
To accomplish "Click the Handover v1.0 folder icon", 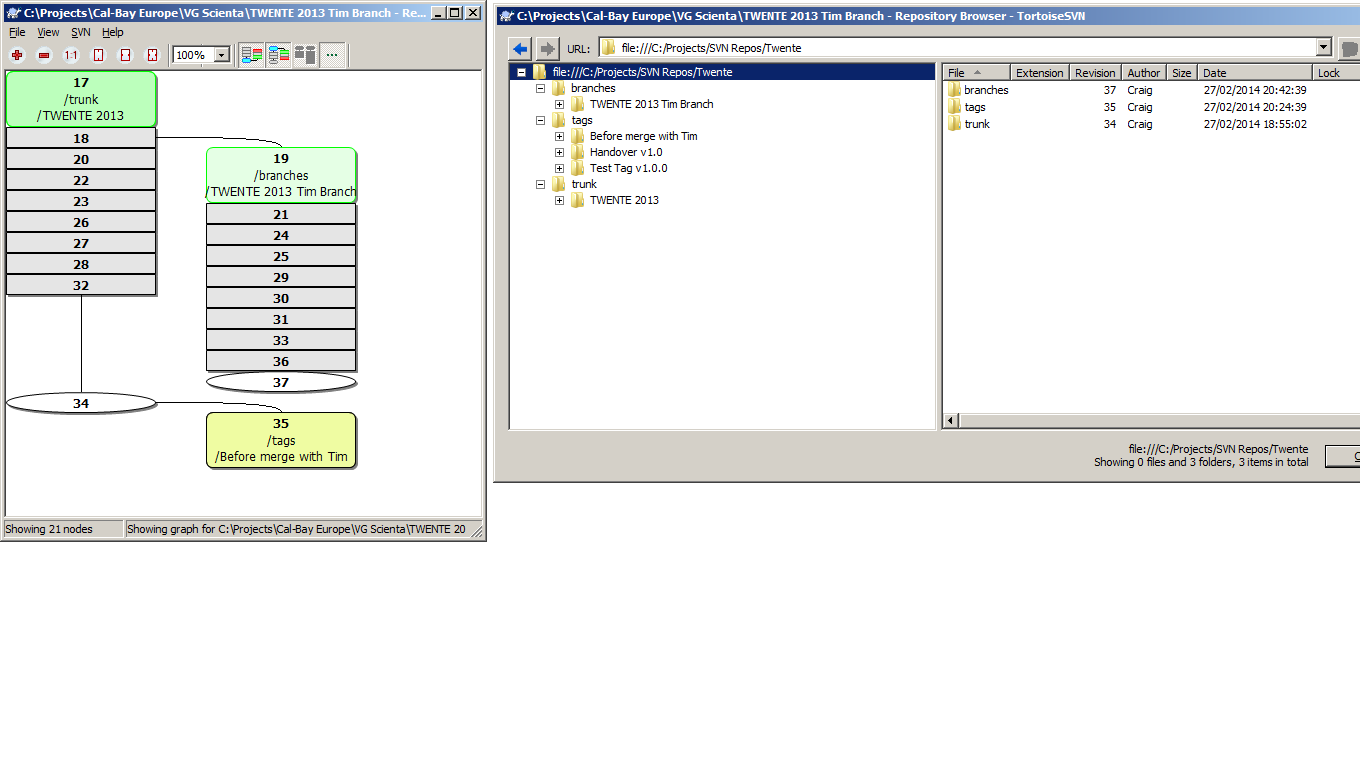I will [578, 152].
